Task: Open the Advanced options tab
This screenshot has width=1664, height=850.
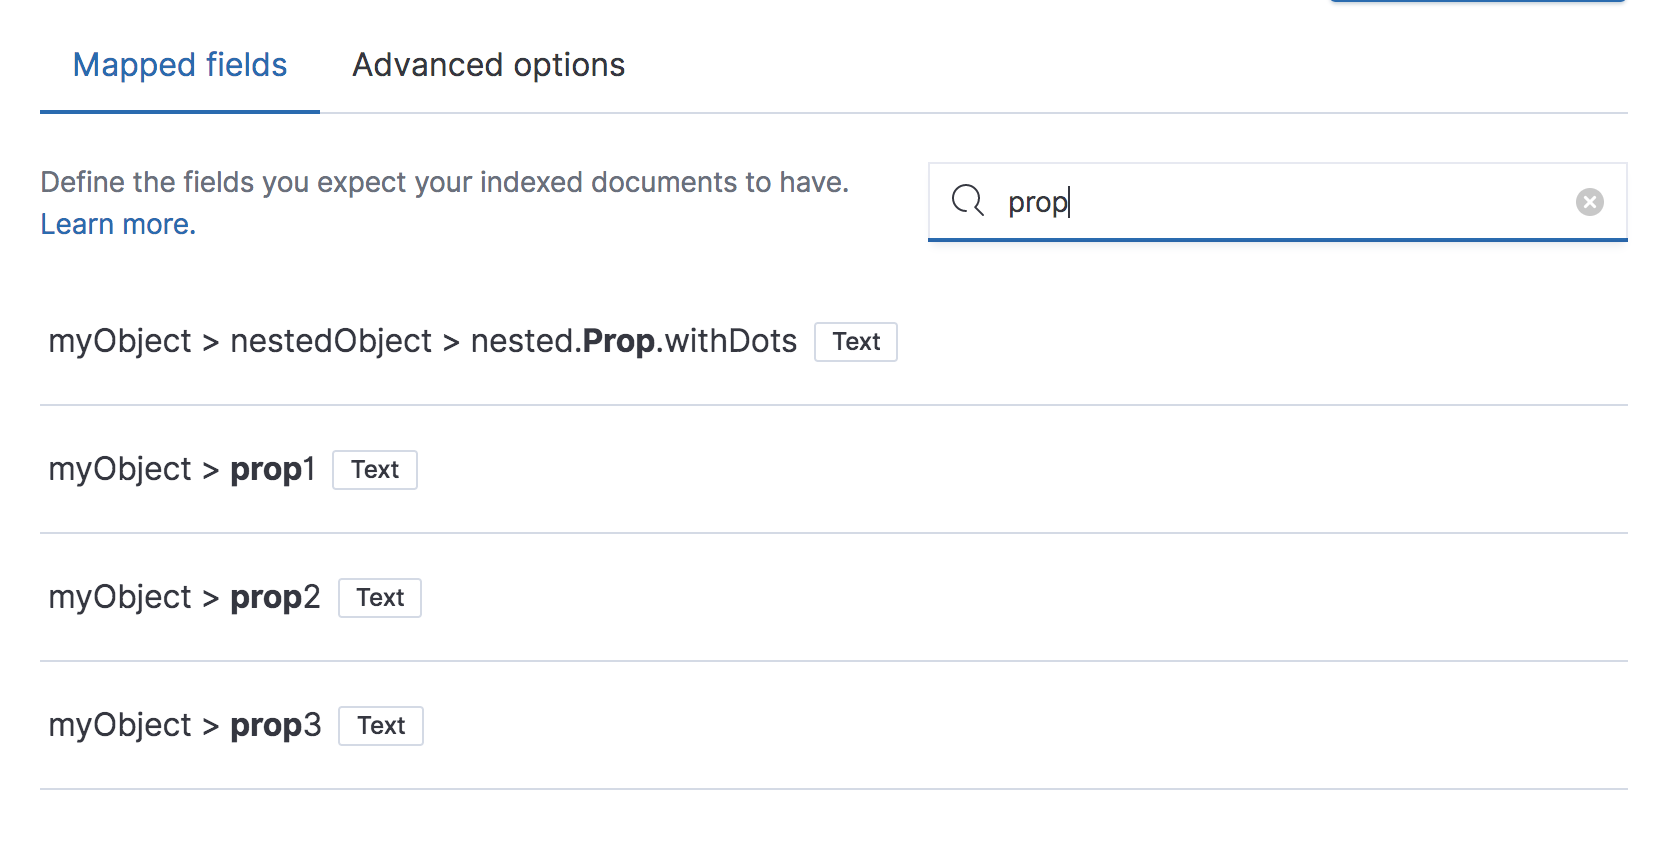Action: (488, 66)
